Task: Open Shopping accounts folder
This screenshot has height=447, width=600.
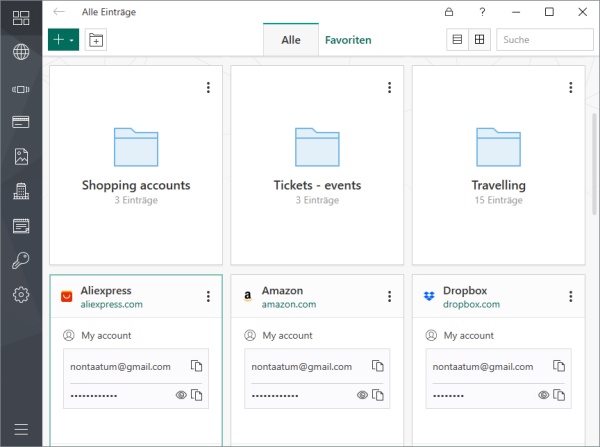Action: pos(136,165)
